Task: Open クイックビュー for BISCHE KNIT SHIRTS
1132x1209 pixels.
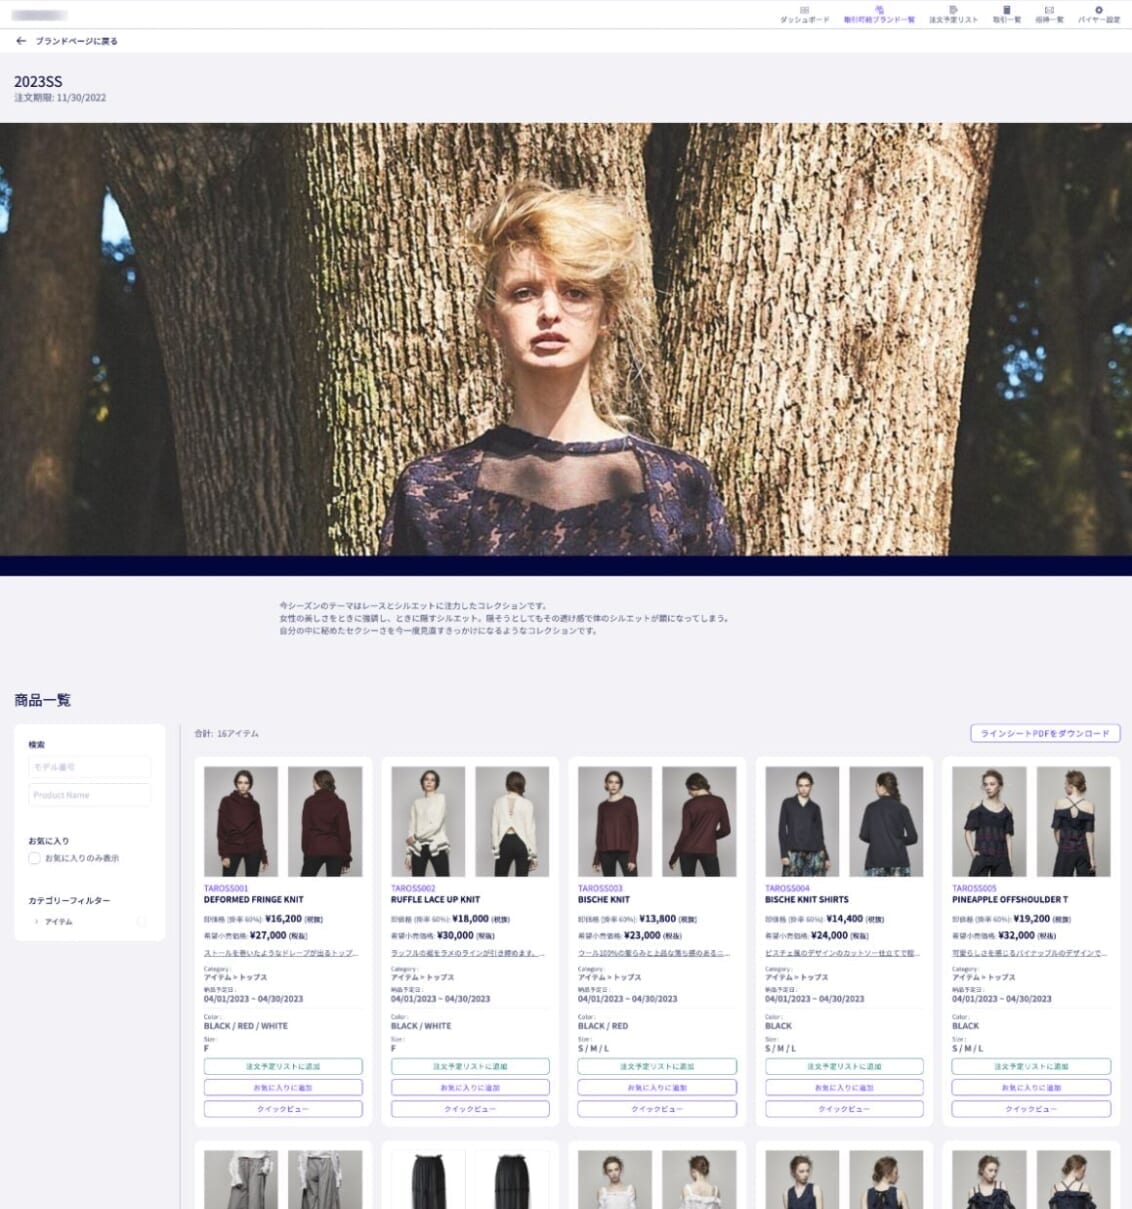Action: pyautogui.click(x=844, y=1109)
